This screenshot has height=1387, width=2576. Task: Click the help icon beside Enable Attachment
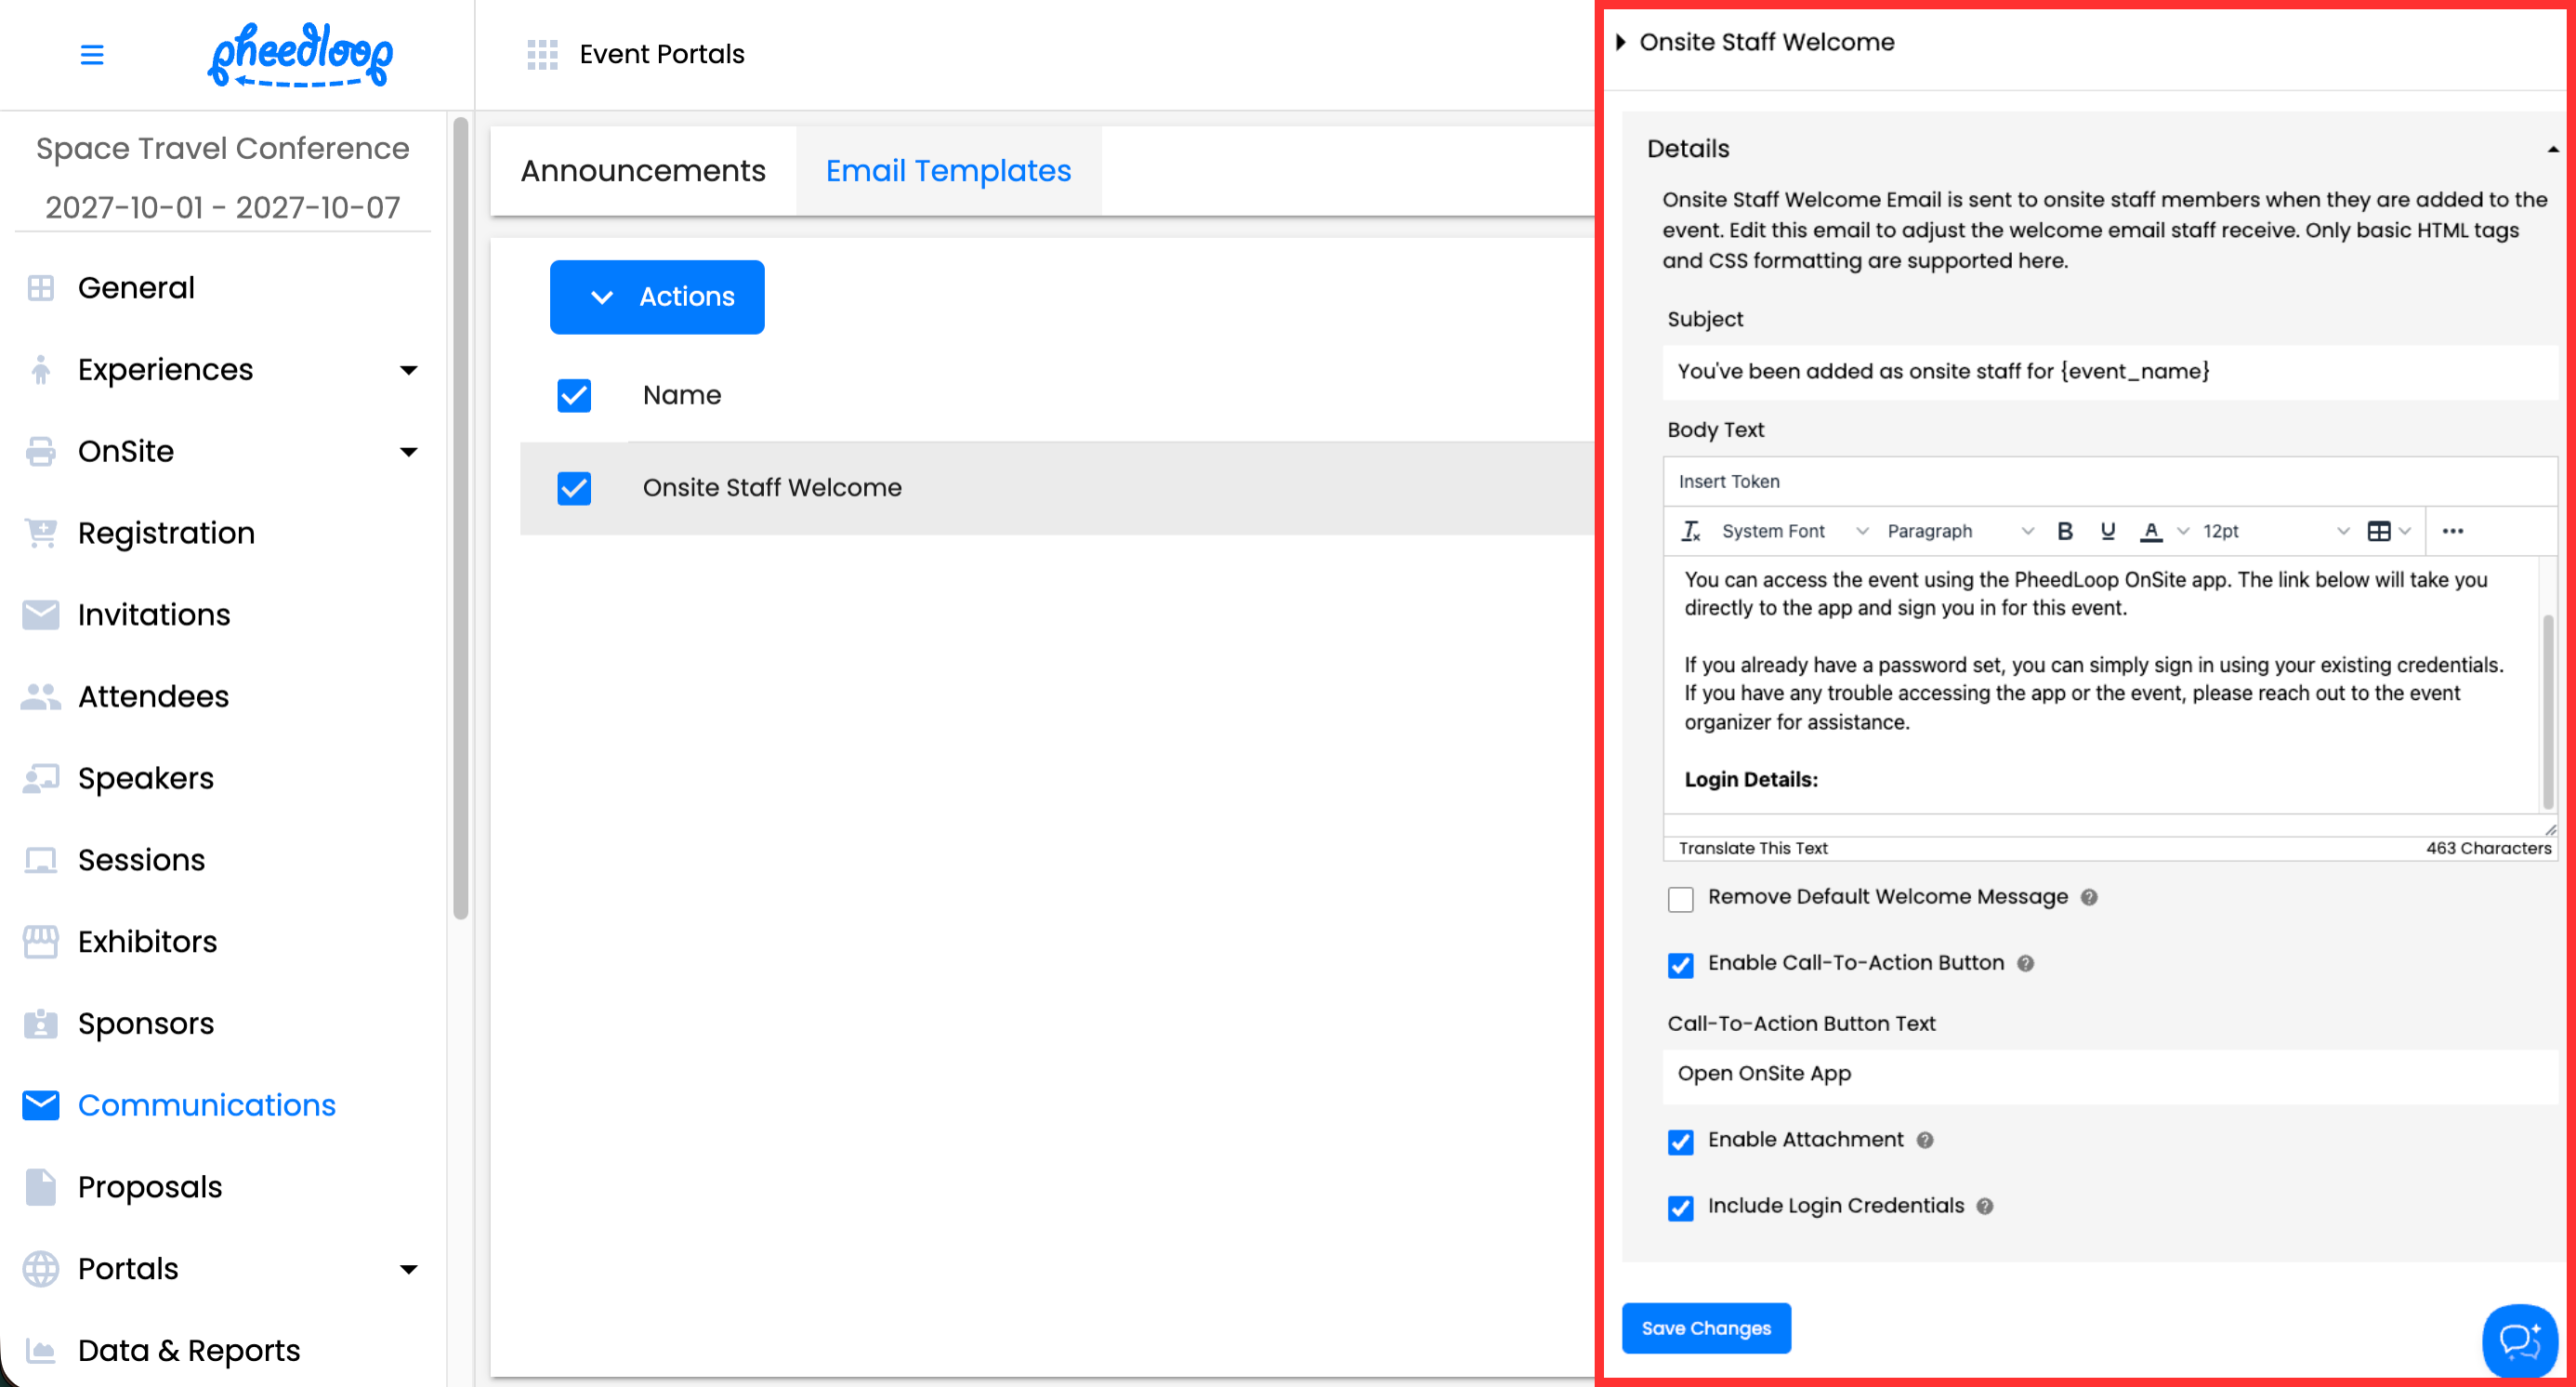1925,1140
